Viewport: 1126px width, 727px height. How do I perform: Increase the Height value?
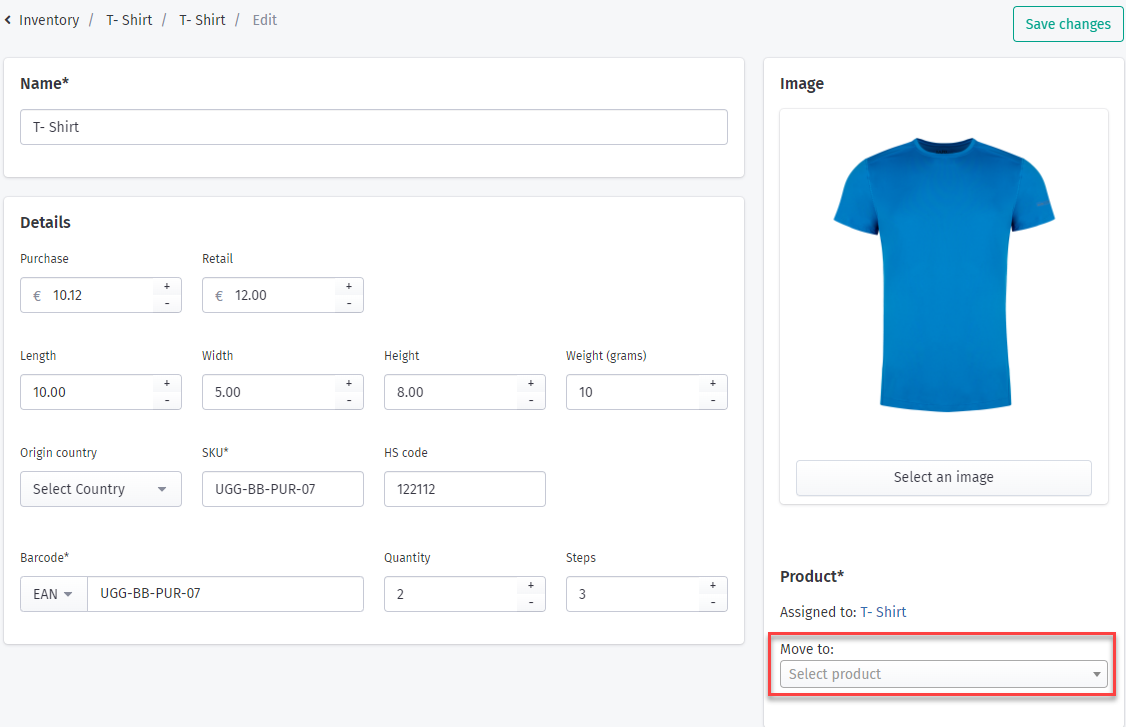(x=531, y=384)
